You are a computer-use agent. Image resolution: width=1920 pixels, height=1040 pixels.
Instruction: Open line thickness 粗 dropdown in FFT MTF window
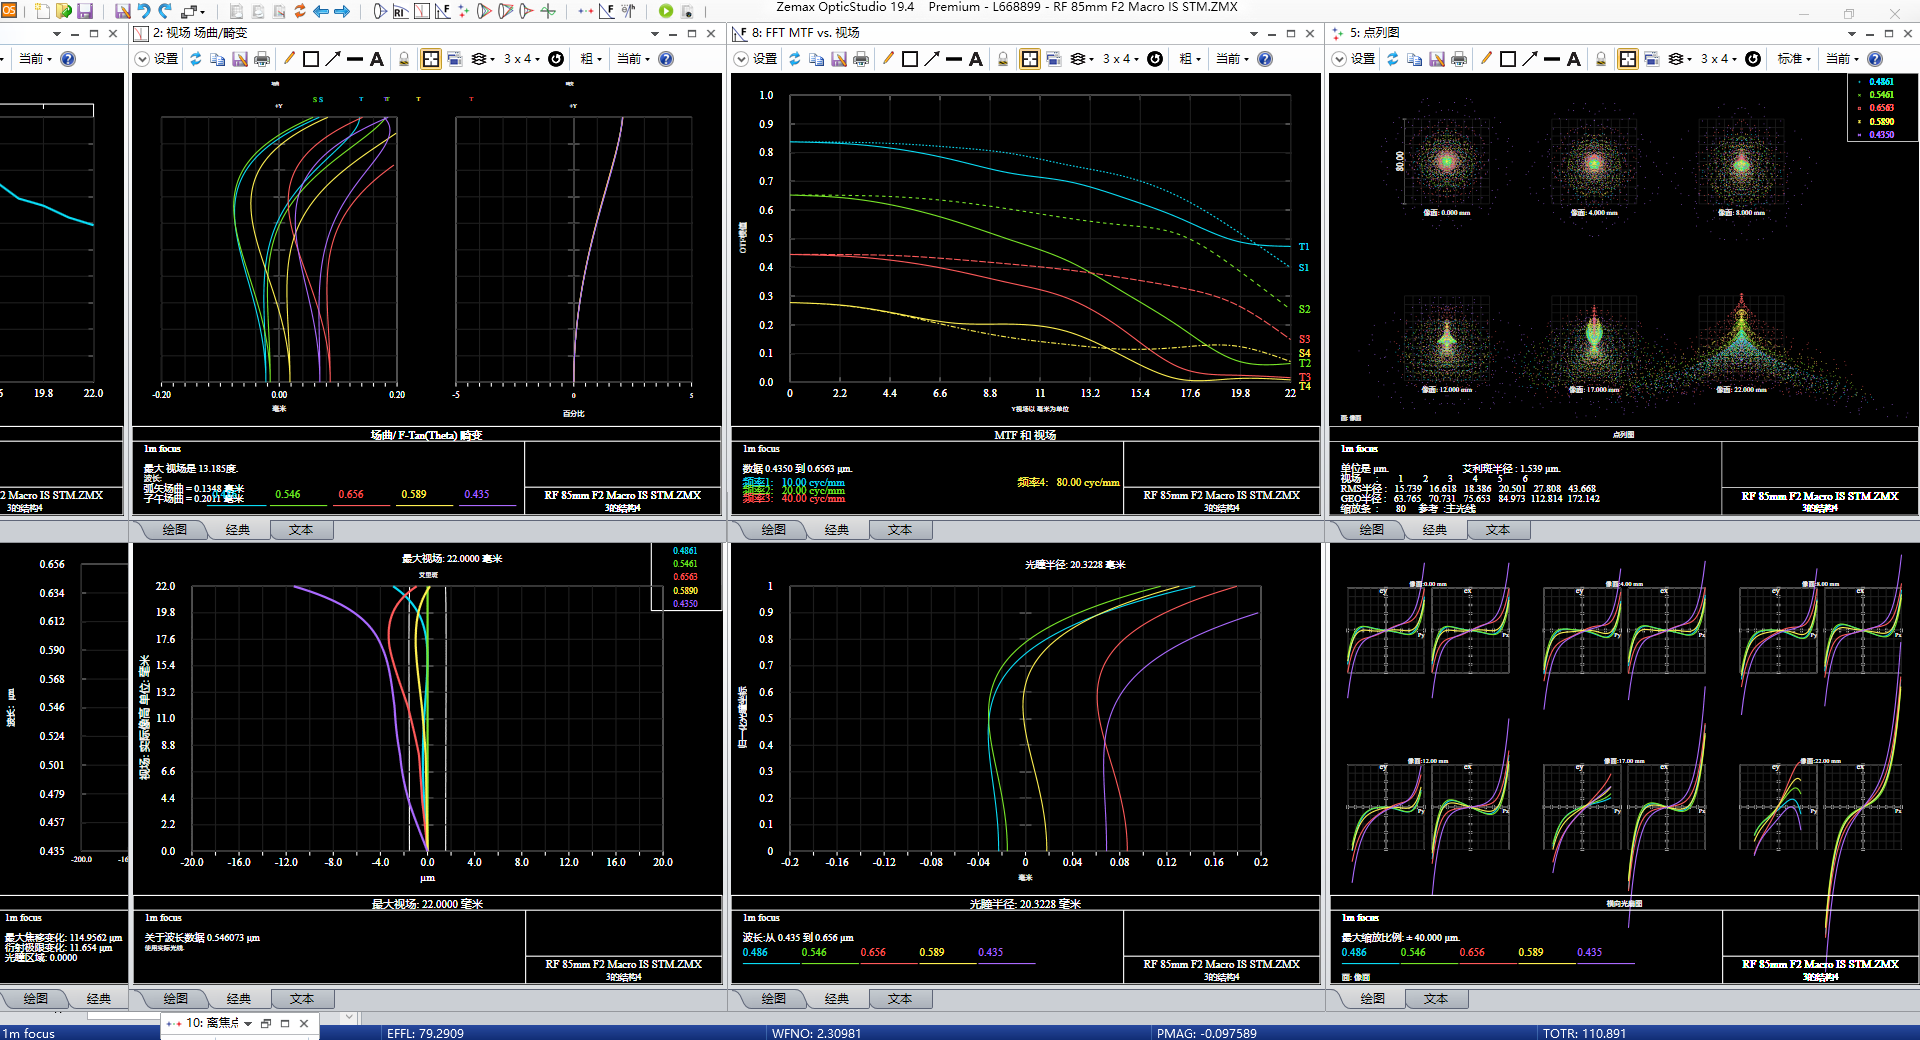point(1191,59)
